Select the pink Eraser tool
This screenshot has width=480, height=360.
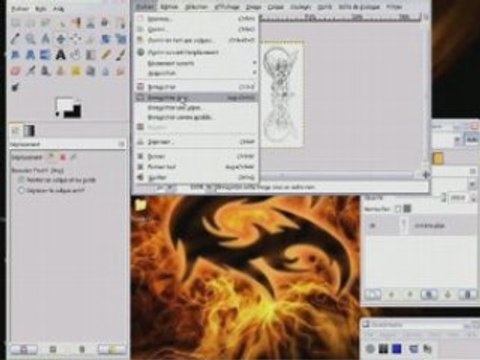[x=15, y=71]
